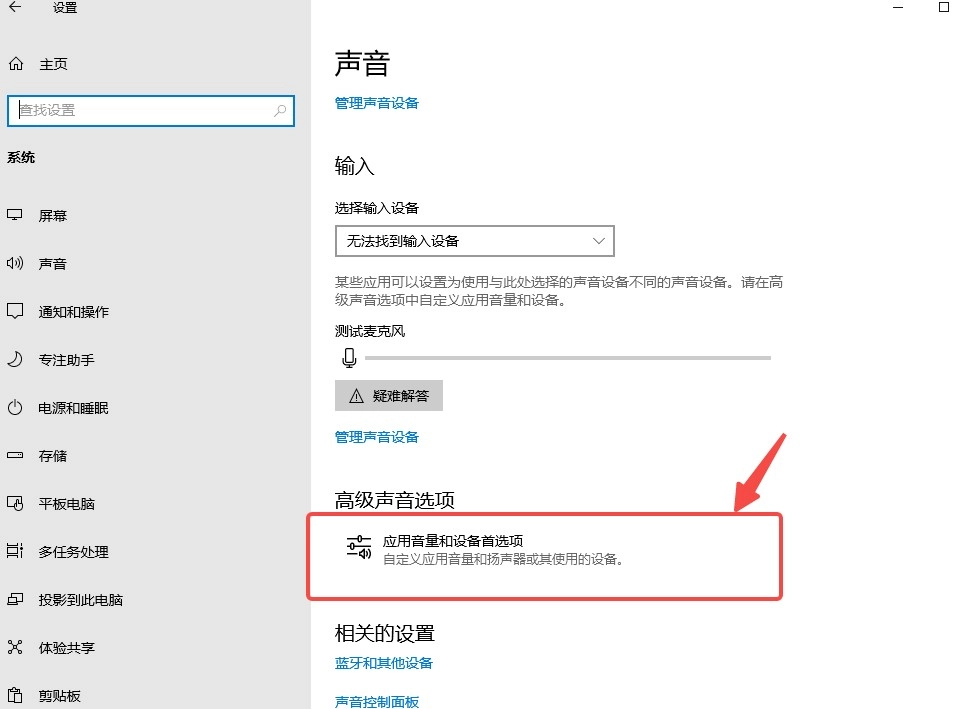Click the Display (屏幕) monitor icon
The height and width of the screenshot is (709, 968).
coord(15,216)
